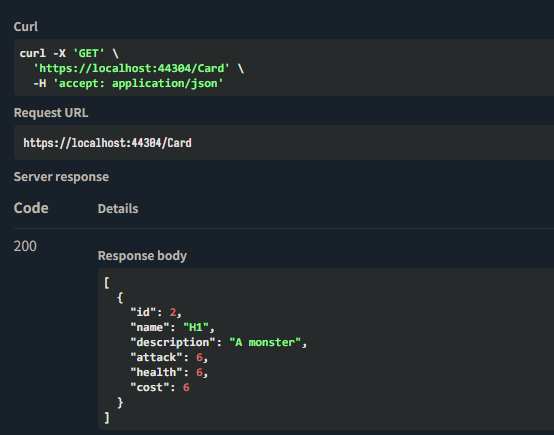Click the "name": "H1" line
Screen dimensions: 554x435
point(172,327)
